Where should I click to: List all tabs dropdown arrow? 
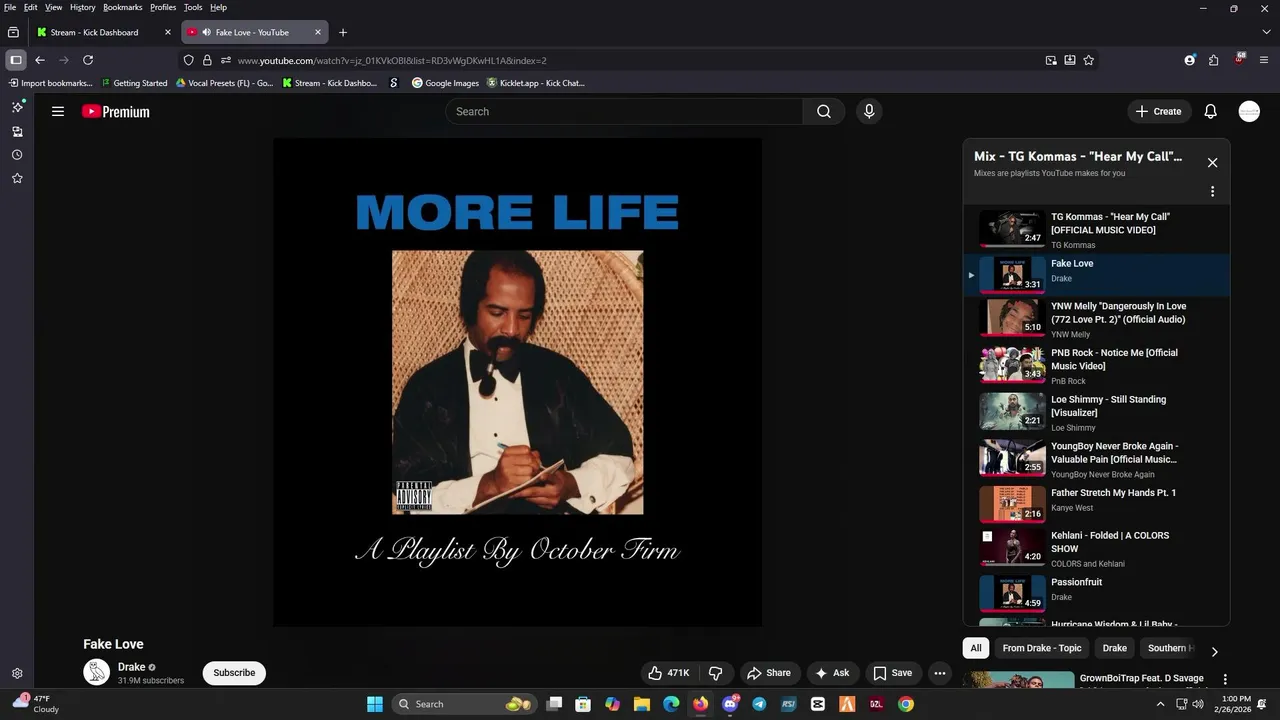[1266, 32]
